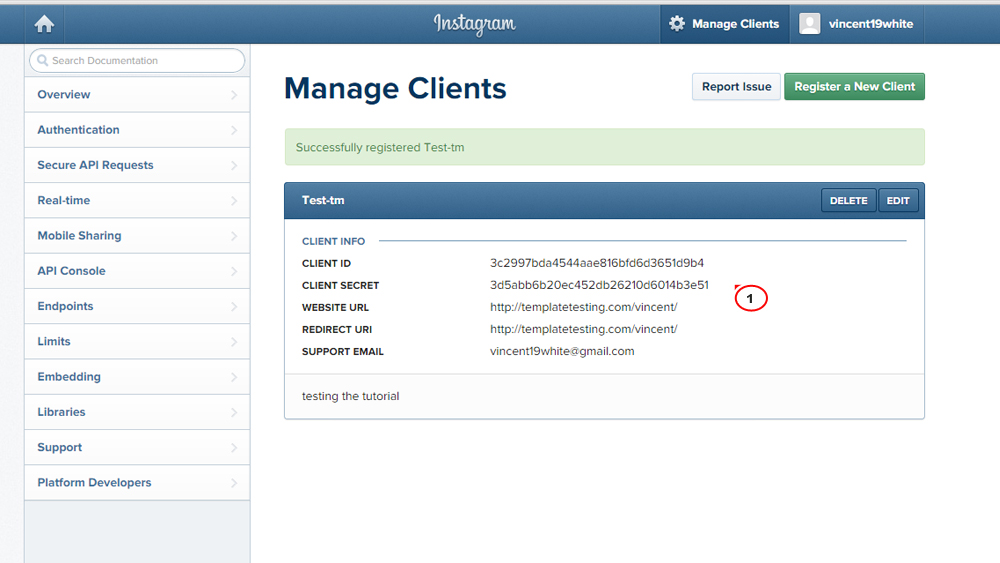Click the SUPPORT EMAIL label

(x=343, y=352)
